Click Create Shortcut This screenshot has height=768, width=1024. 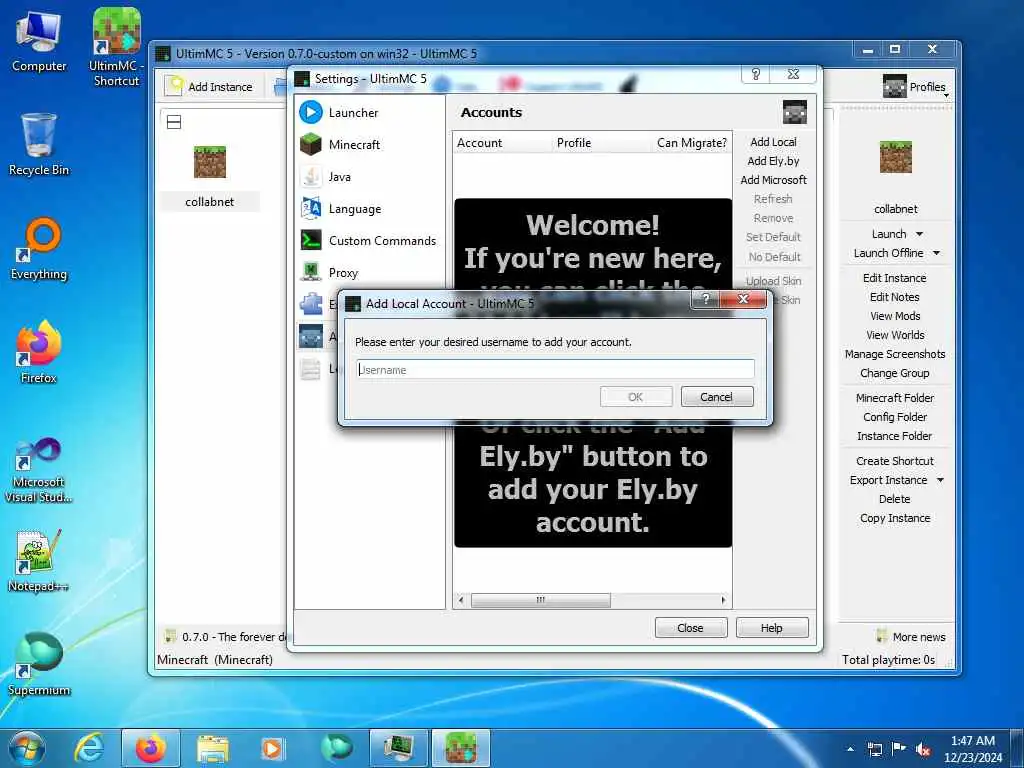click(895, 460)
